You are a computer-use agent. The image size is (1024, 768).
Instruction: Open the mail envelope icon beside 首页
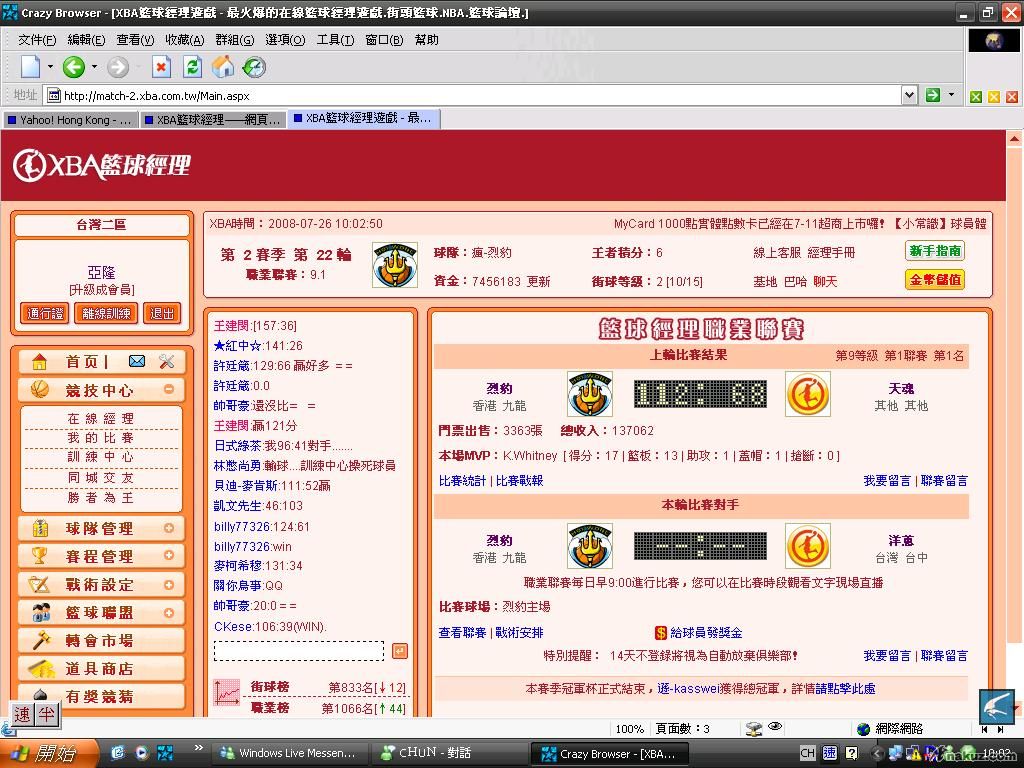137,362
